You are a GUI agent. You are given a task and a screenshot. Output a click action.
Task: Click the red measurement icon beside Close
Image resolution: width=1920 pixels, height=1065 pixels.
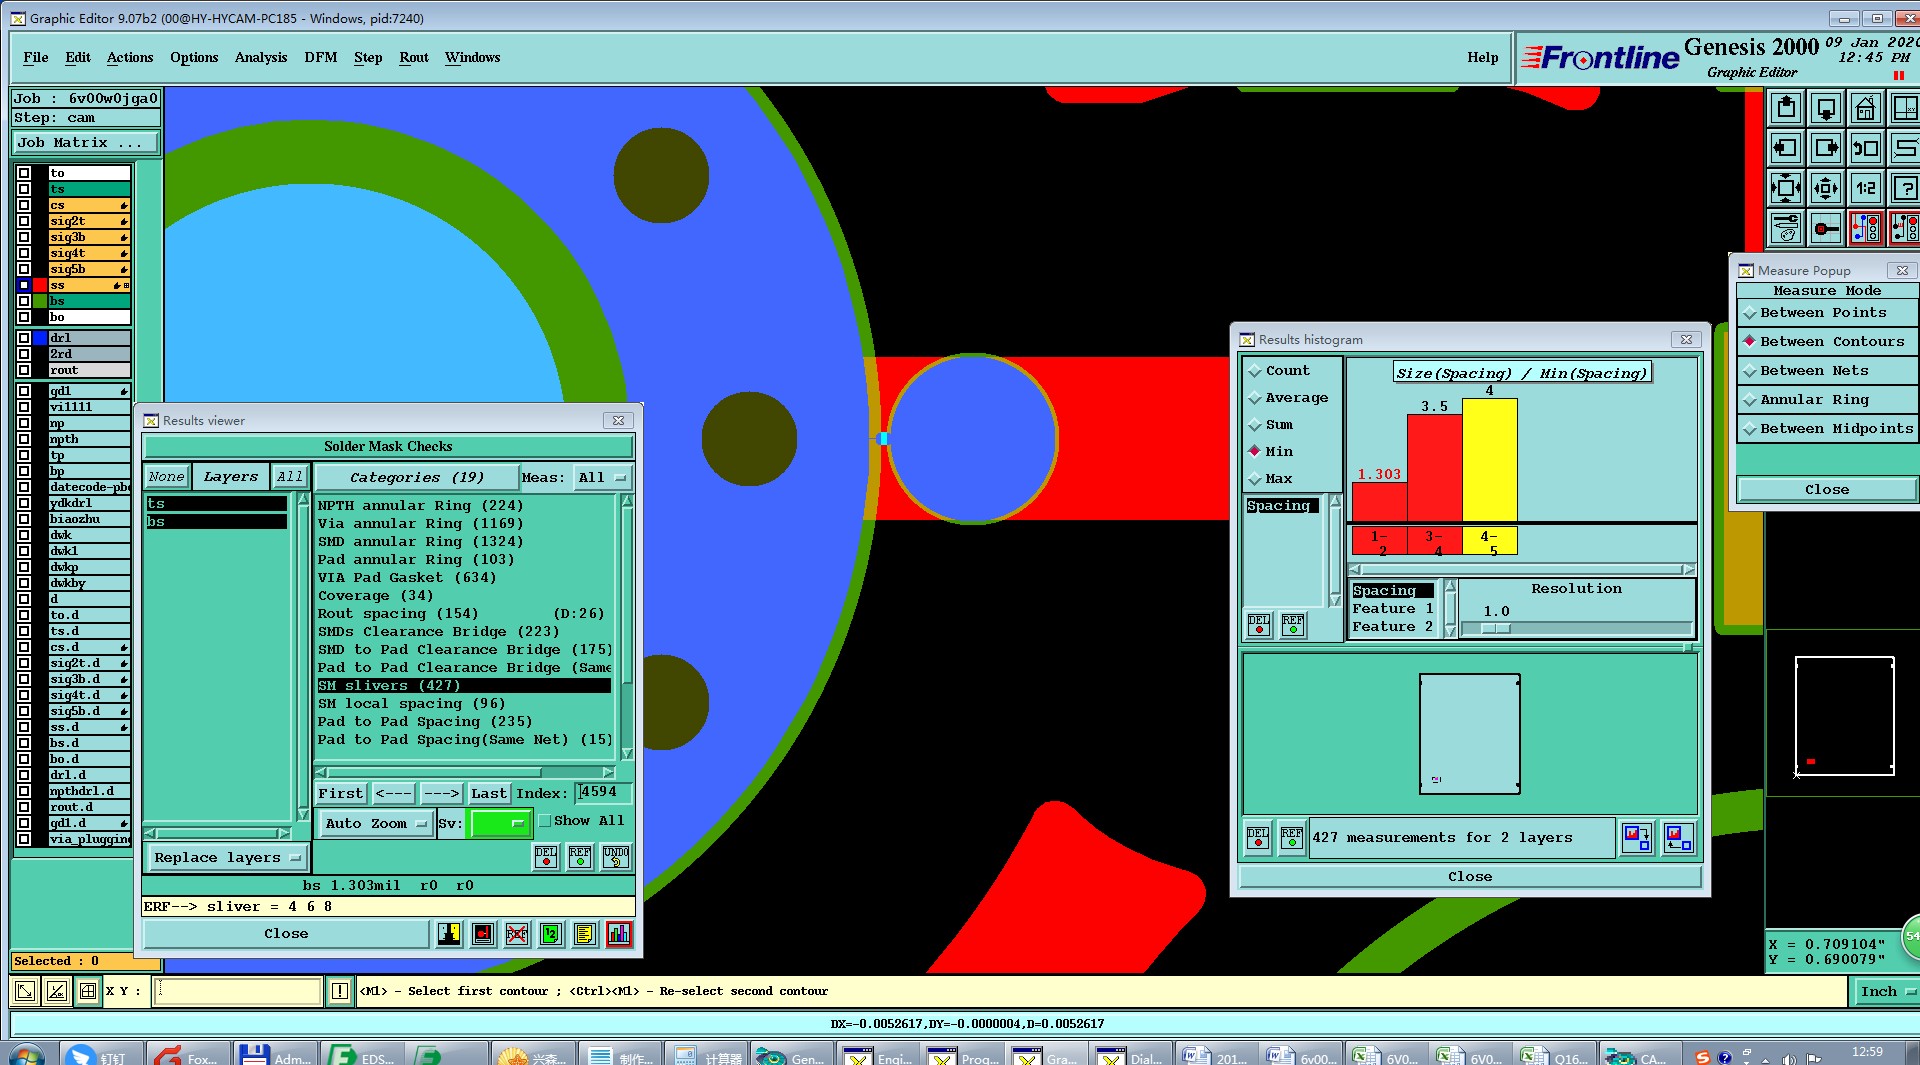coord(483,934)
